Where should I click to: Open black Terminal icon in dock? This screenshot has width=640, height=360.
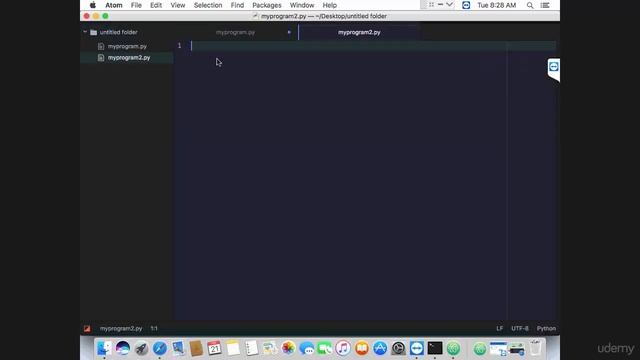point(435,348)
